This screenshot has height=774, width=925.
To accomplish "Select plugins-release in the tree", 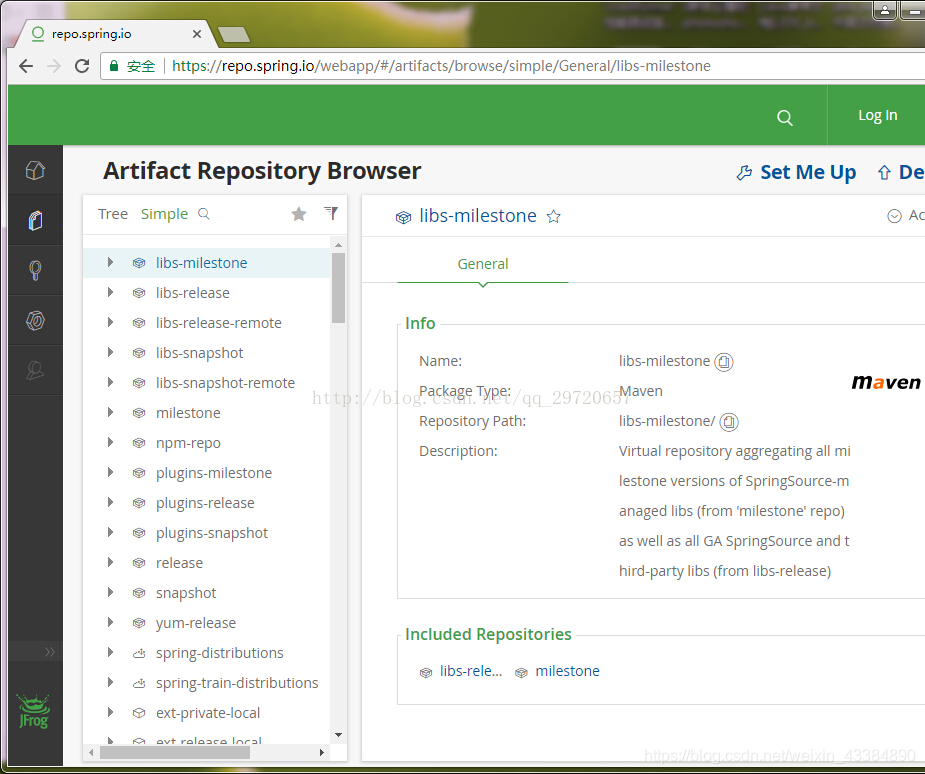I will coord(205,503).
